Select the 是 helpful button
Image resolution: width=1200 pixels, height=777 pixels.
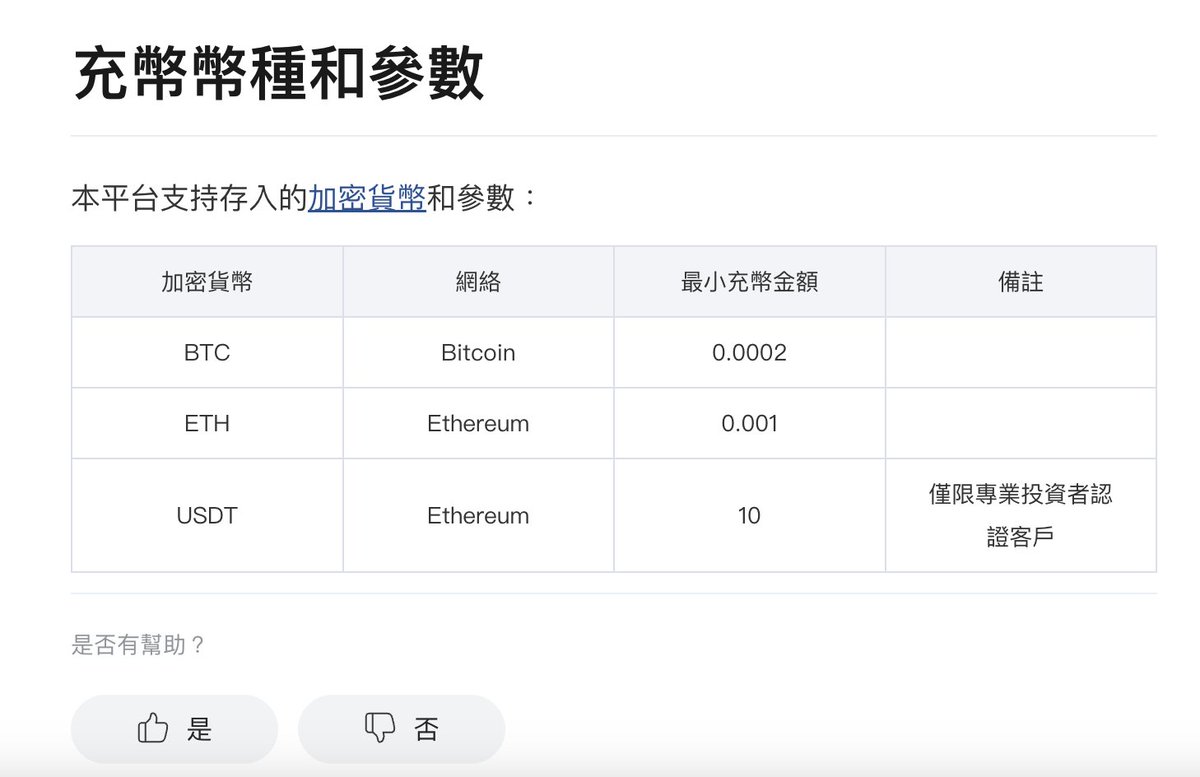(x=174, y=729)
